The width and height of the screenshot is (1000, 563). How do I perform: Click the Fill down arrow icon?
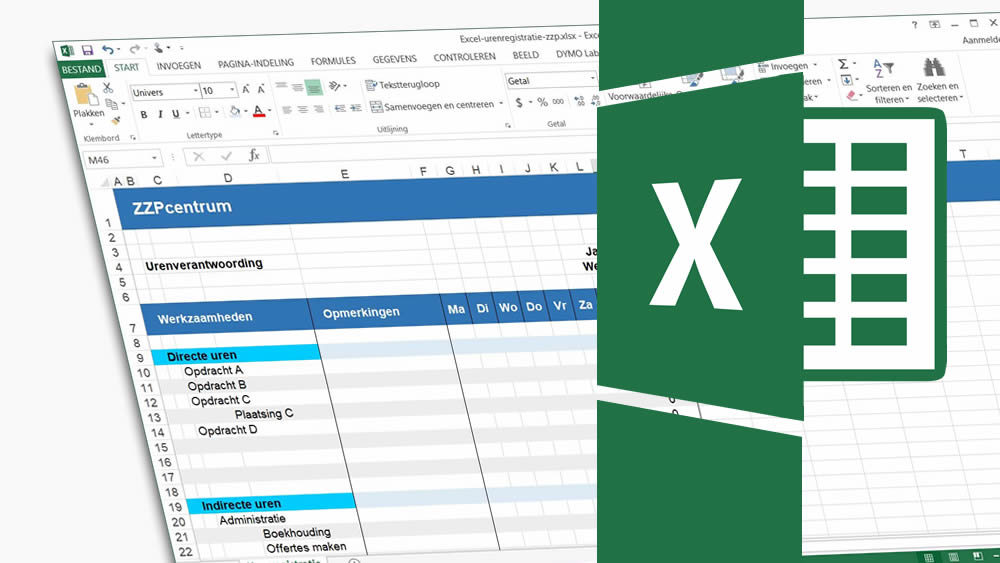point(846,80)
